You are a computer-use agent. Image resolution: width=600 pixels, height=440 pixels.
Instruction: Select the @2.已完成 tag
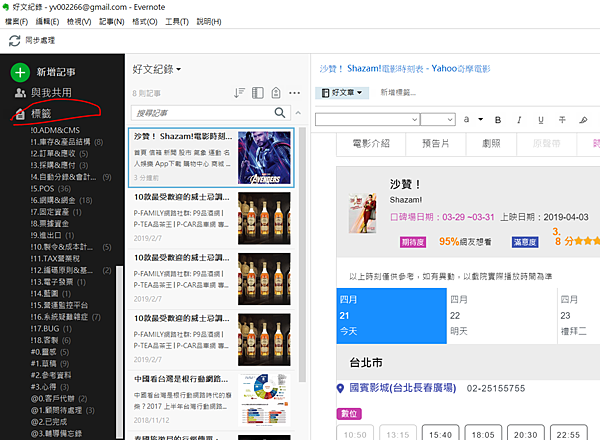49,422
